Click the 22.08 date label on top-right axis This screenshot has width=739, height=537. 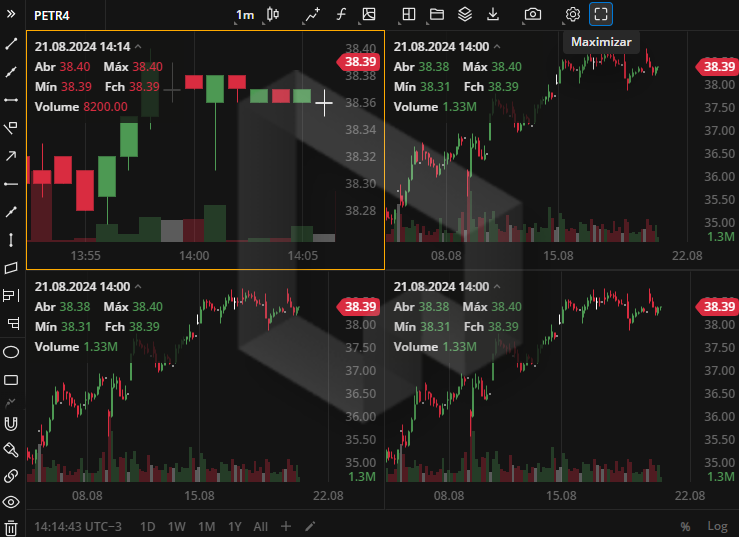pyautogui.click(x=687, y=256)
